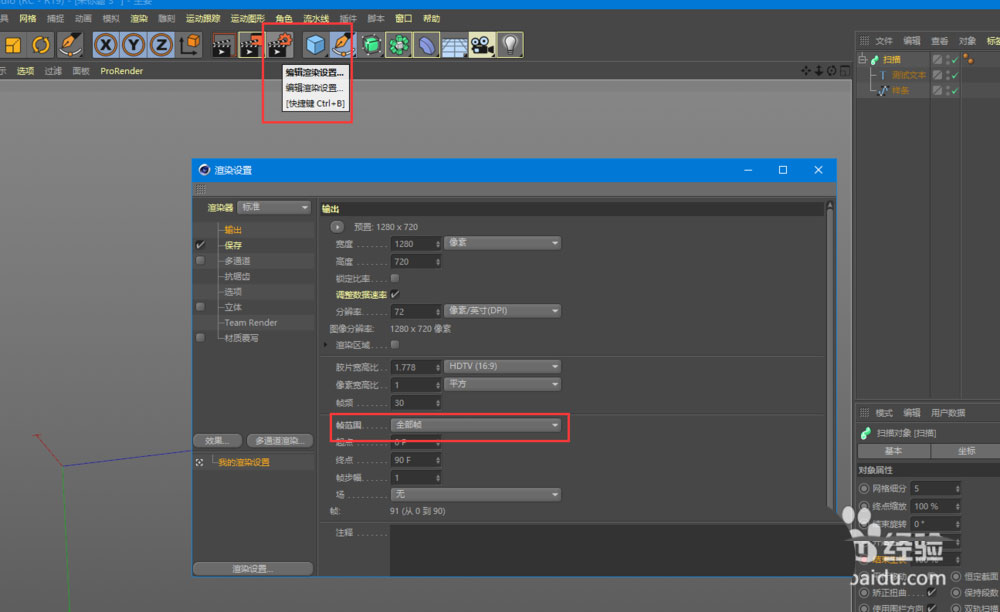The height and width of the screenshot is (612, 1000).
Task: Add a camera from the toolbar
Action: click(x=482, y=45)
